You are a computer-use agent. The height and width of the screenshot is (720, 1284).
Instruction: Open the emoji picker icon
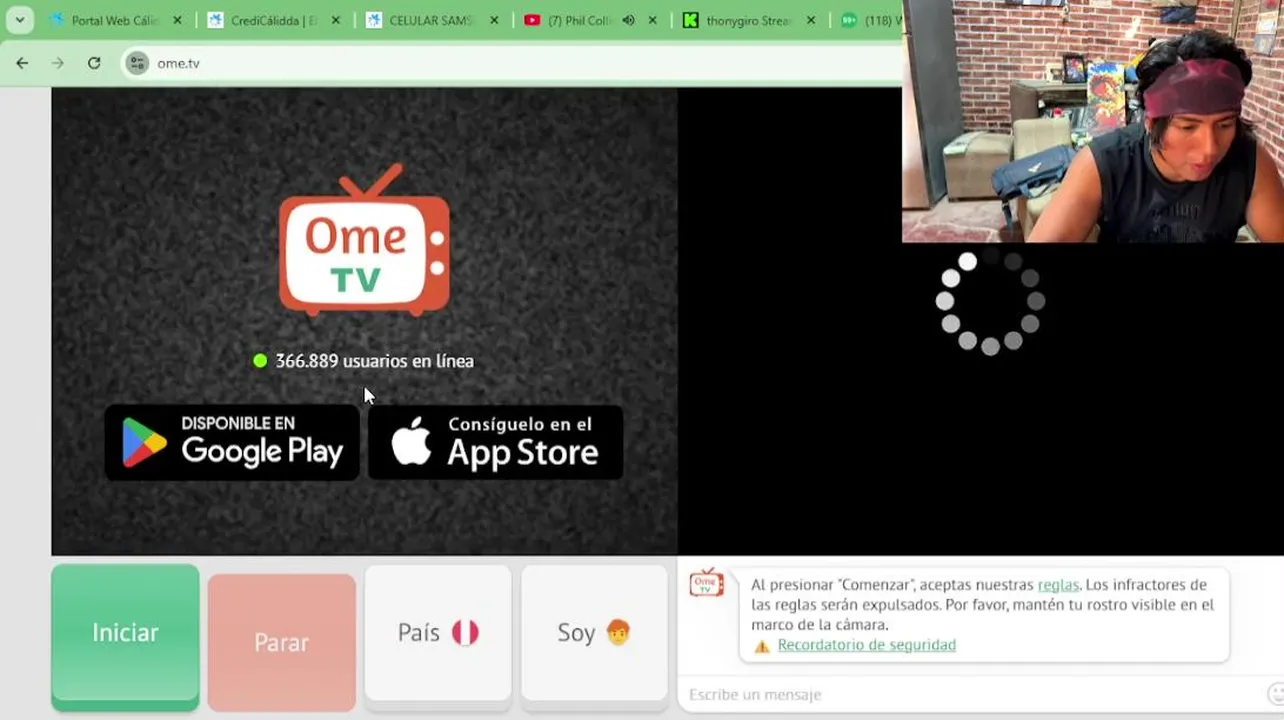tap(1276, 694)
